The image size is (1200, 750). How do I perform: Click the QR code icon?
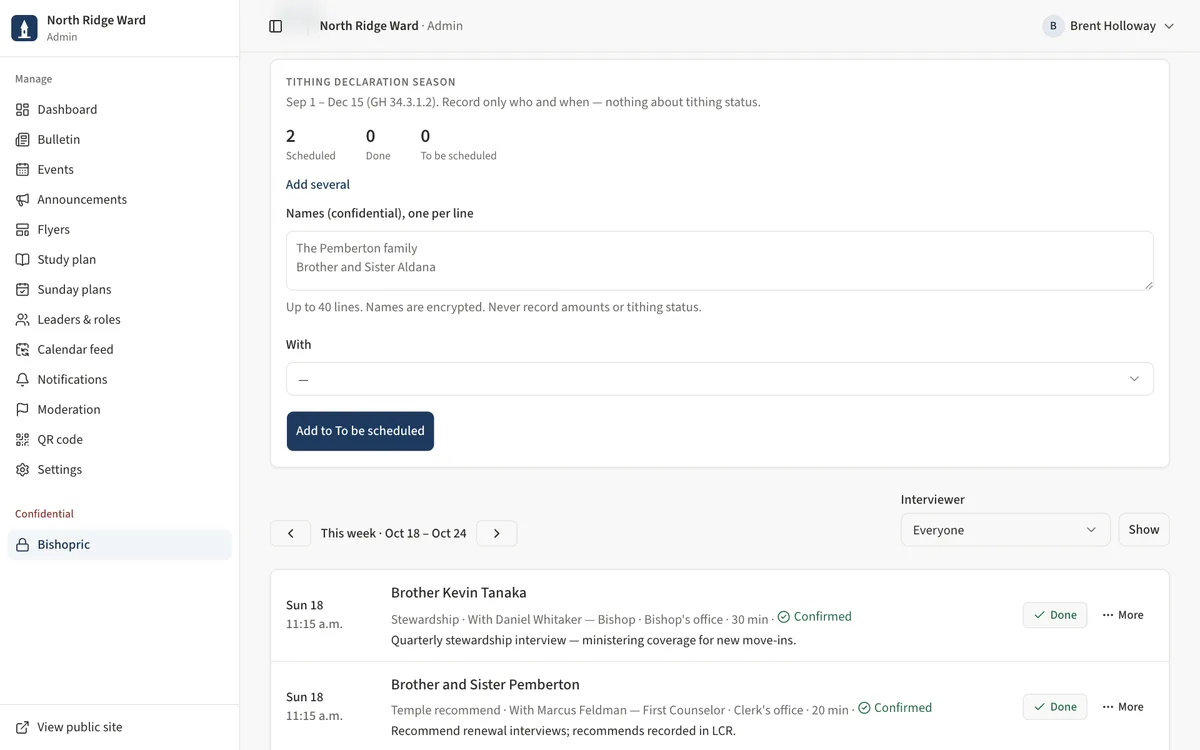[x=22, y=440]
